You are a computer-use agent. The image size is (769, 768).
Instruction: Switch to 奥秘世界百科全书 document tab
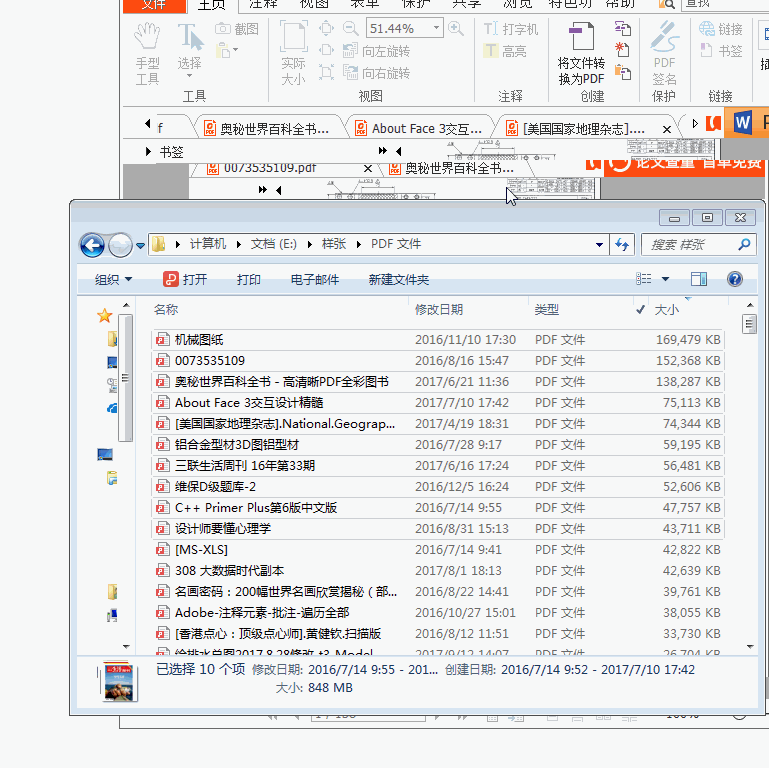click(269, 128)
